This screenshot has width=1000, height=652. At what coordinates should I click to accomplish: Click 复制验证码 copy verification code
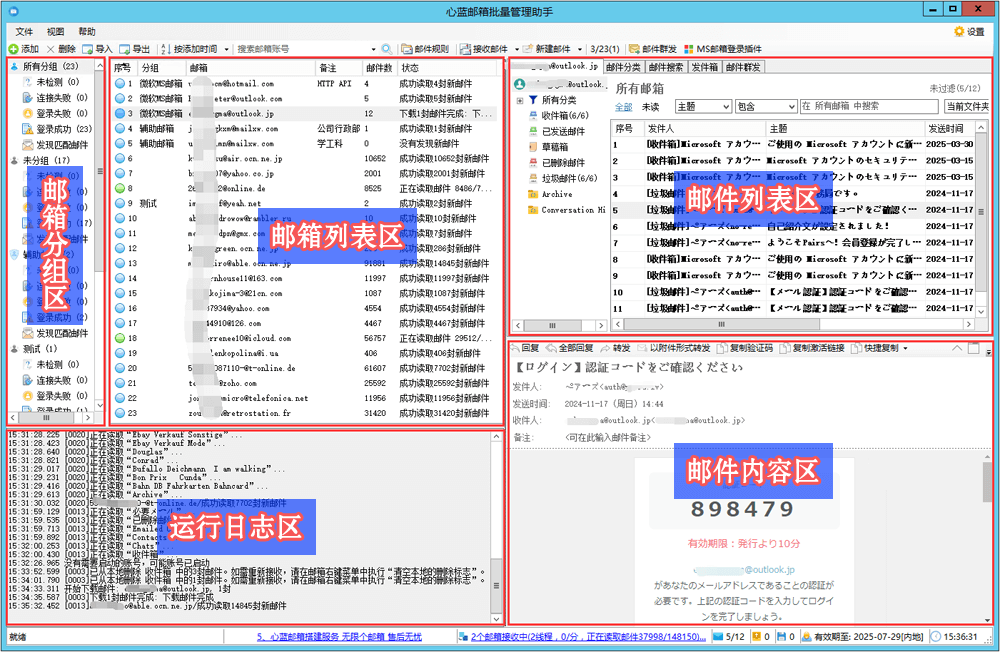[744, 348]
